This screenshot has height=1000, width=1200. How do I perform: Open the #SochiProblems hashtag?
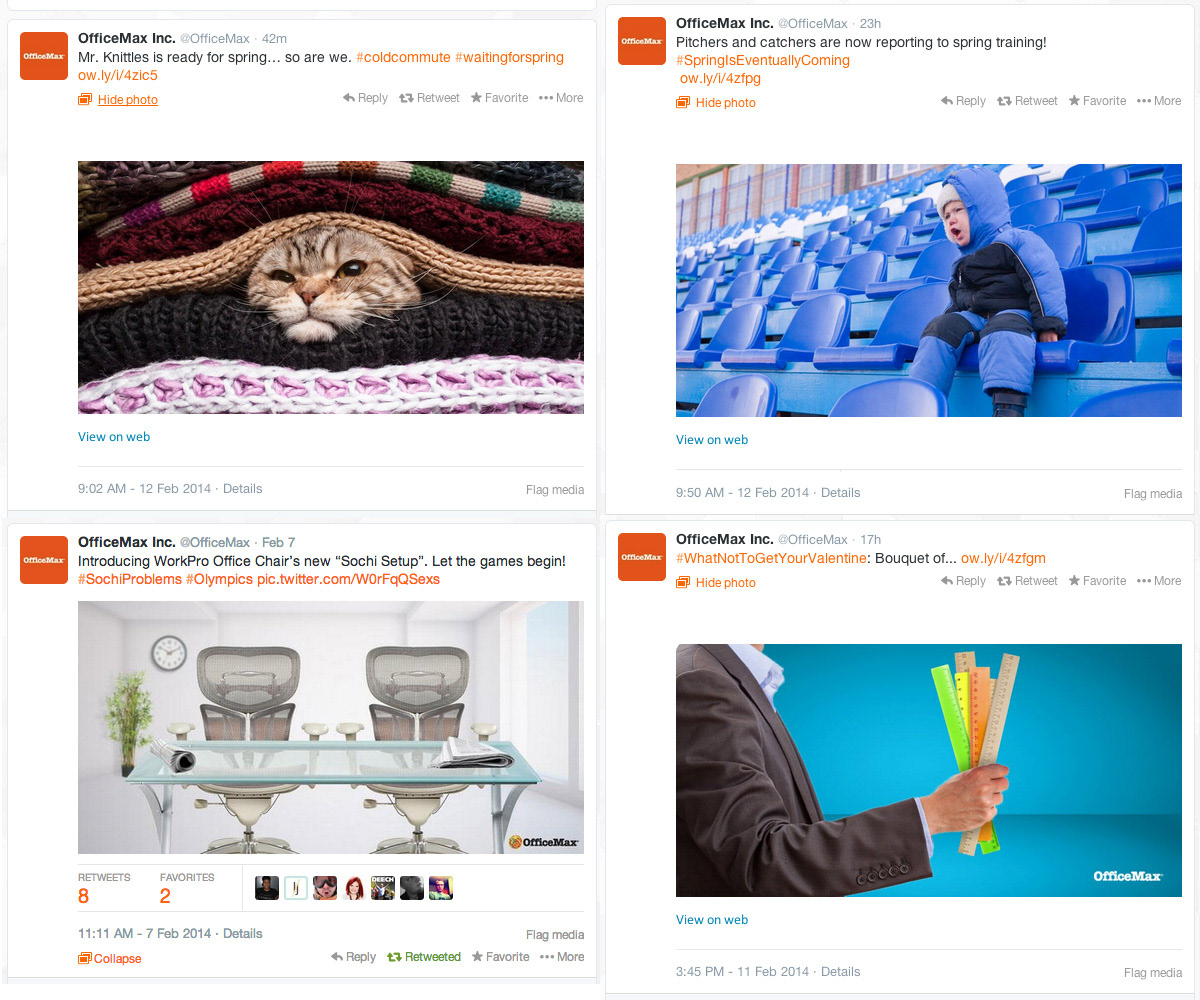coord(130,579)
